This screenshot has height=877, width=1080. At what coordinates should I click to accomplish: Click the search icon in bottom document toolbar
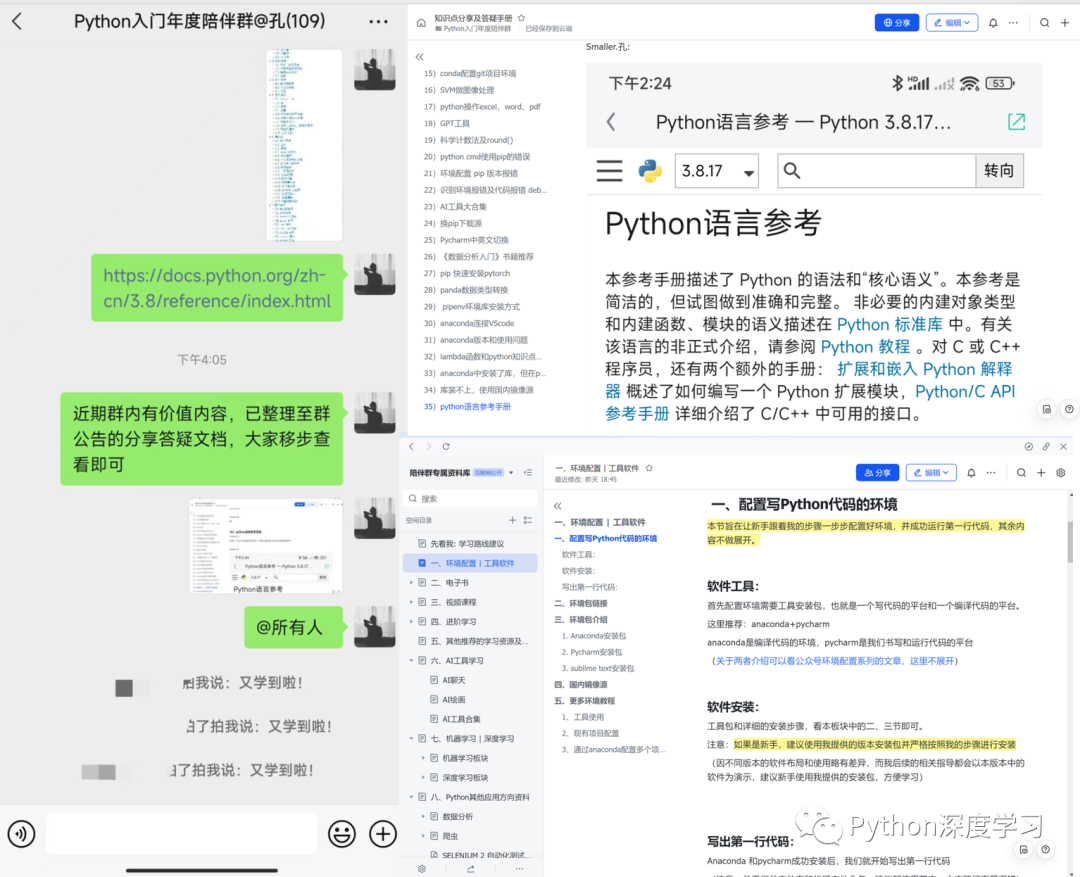pos(1021,473)
